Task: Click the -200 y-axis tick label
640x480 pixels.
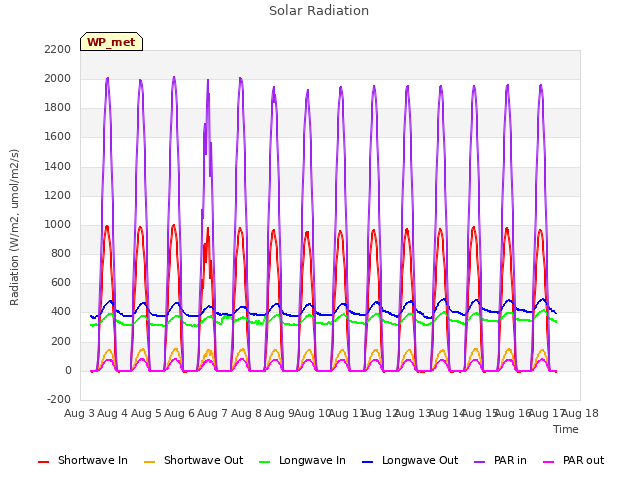Action: [59, 399]
